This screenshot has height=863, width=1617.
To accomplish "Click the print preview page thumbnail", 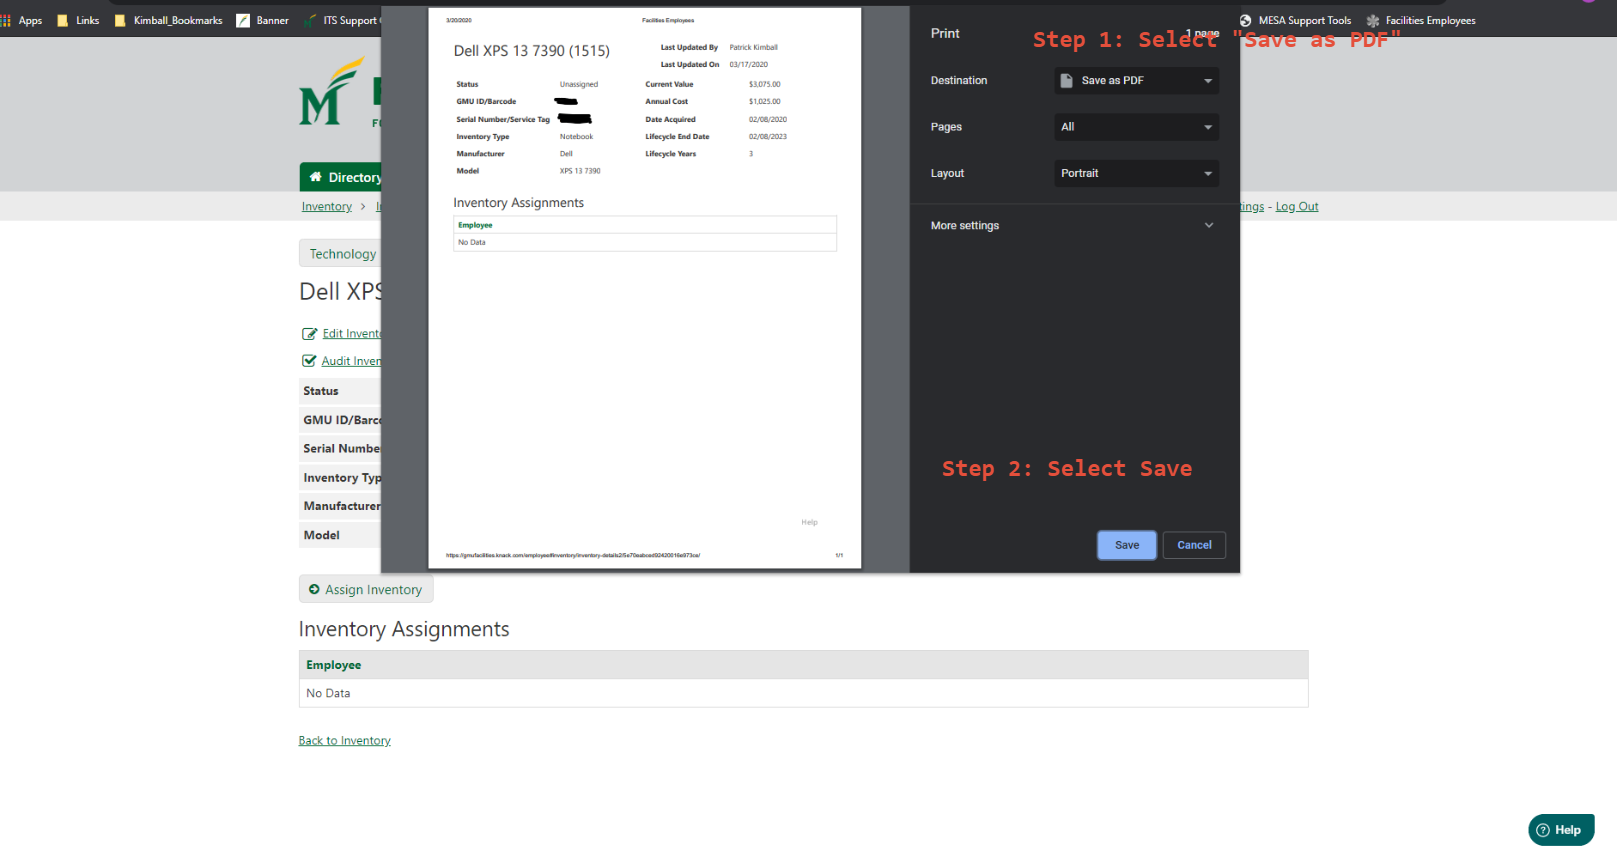I will 645,288.
